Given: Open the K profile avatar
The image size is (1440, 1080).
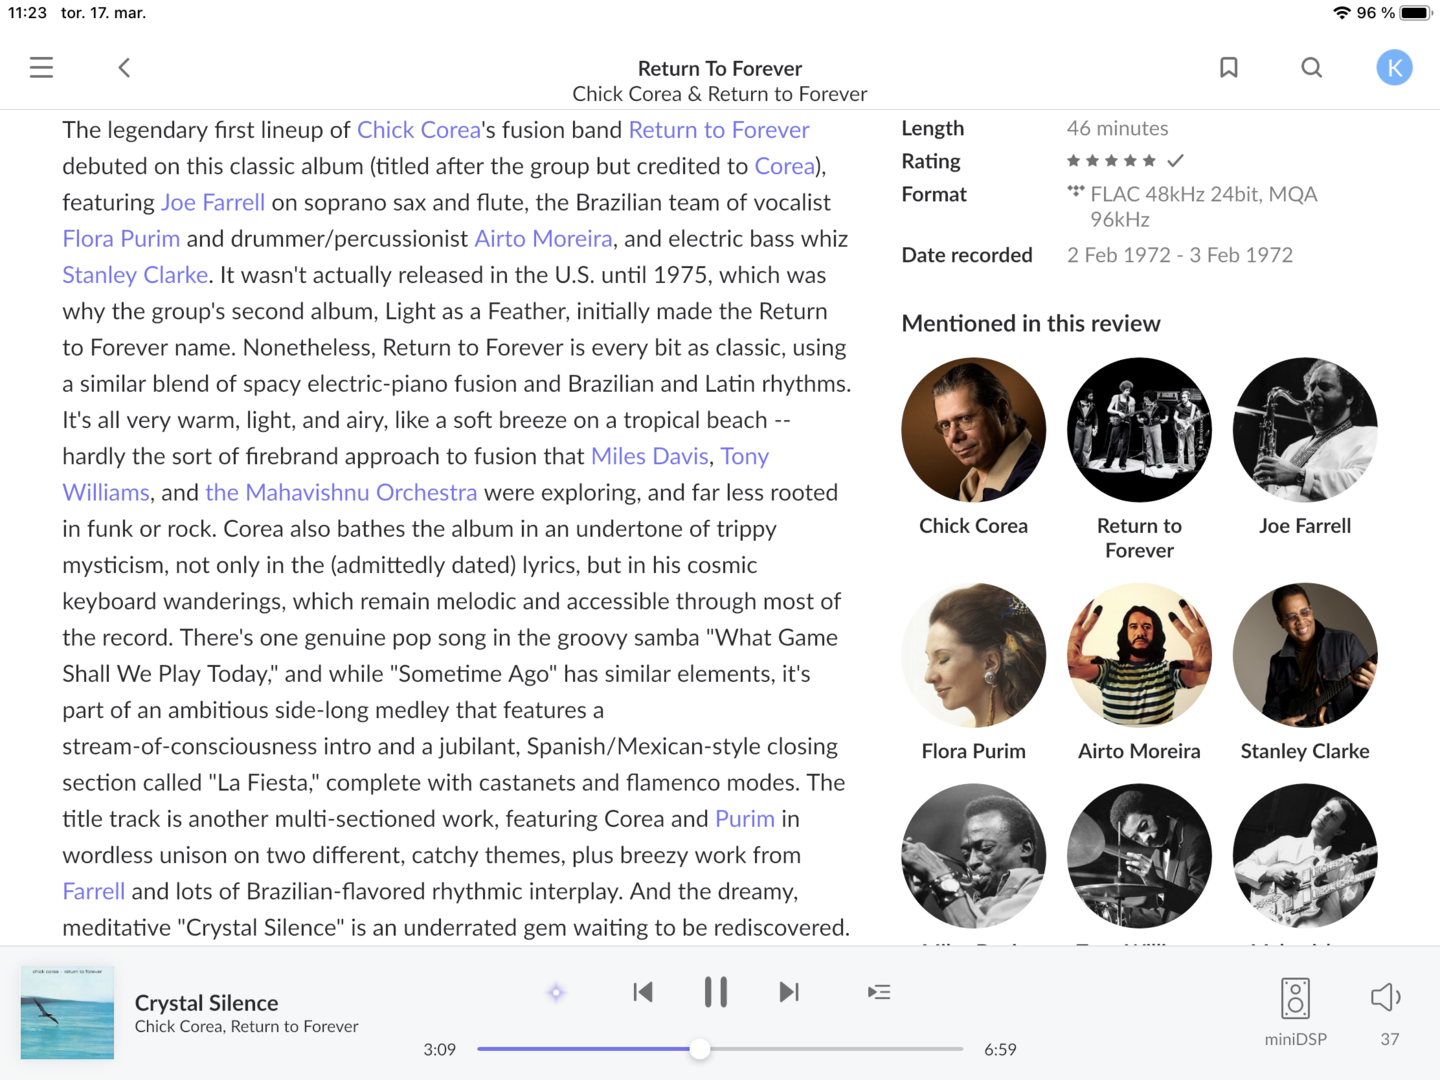Looking at the screenshot, I should 1394,67.
